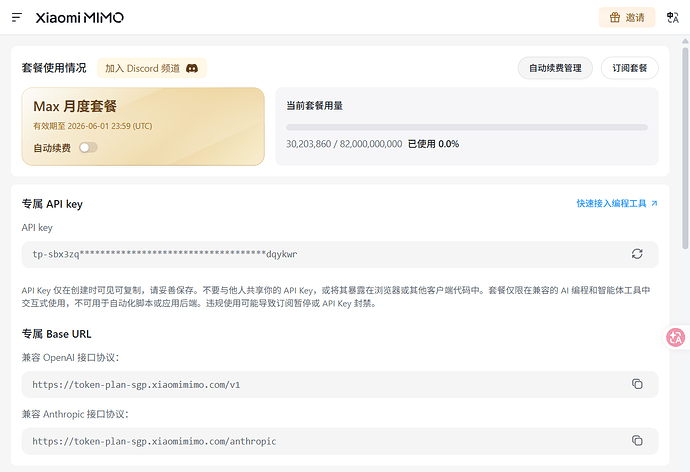Click the 兼容 OpenAI 接口协议 label
The image size is (690, 472).
70,358
